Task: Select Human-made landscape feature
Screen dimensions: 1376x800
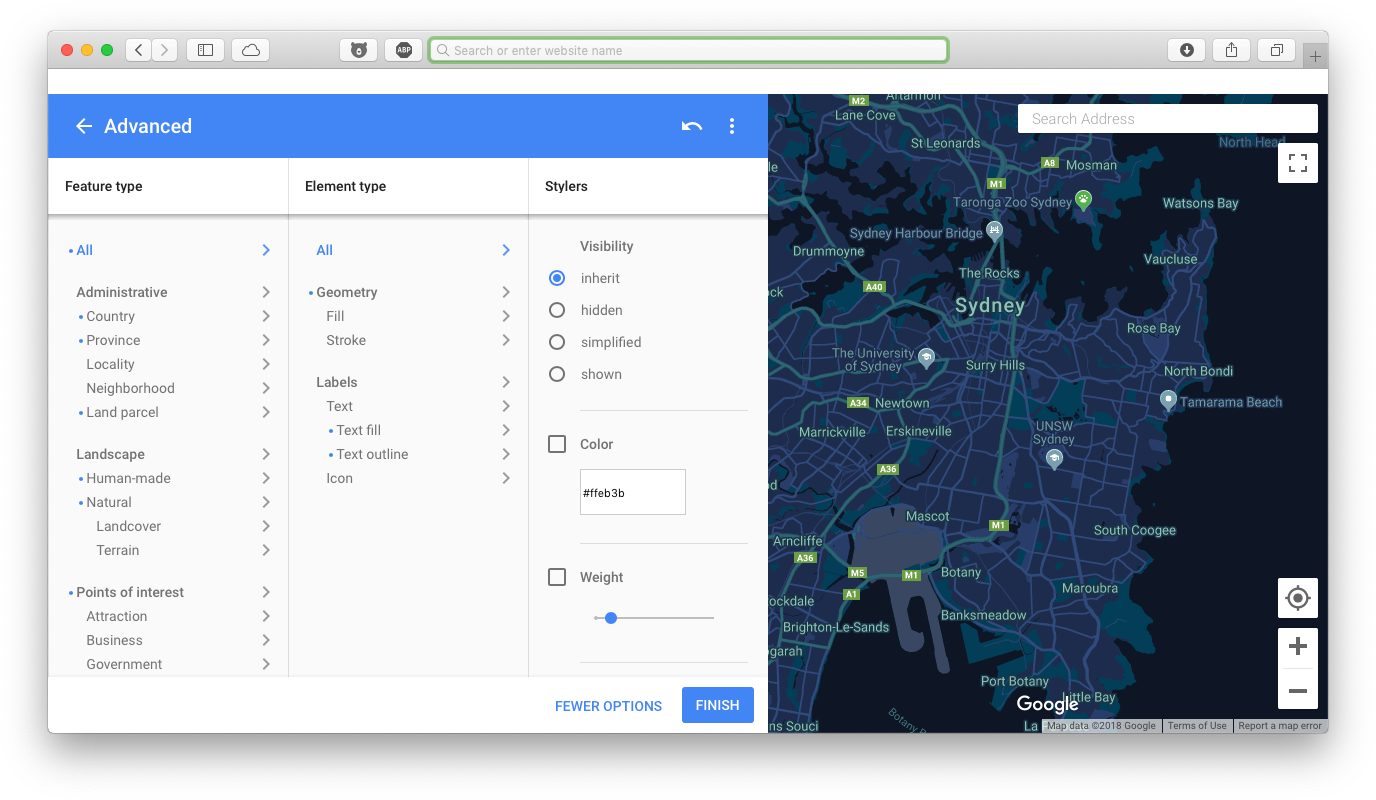Action: point(129,478)
